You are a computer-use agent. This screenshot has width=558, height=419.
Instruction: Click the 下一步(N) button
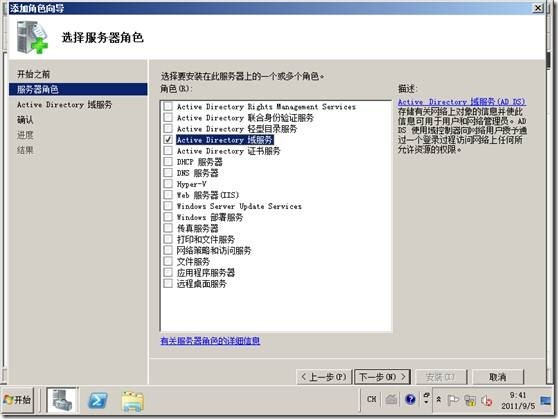383,377
